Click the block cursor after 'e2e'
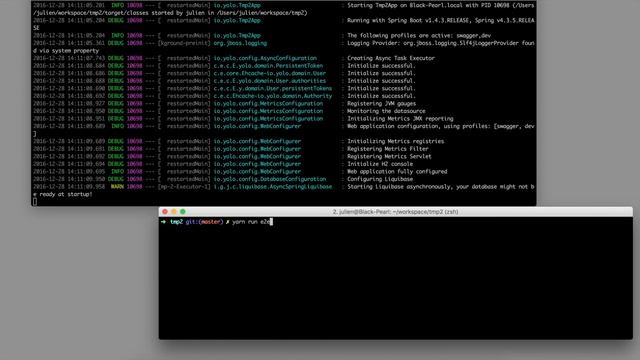 (271, 222)
